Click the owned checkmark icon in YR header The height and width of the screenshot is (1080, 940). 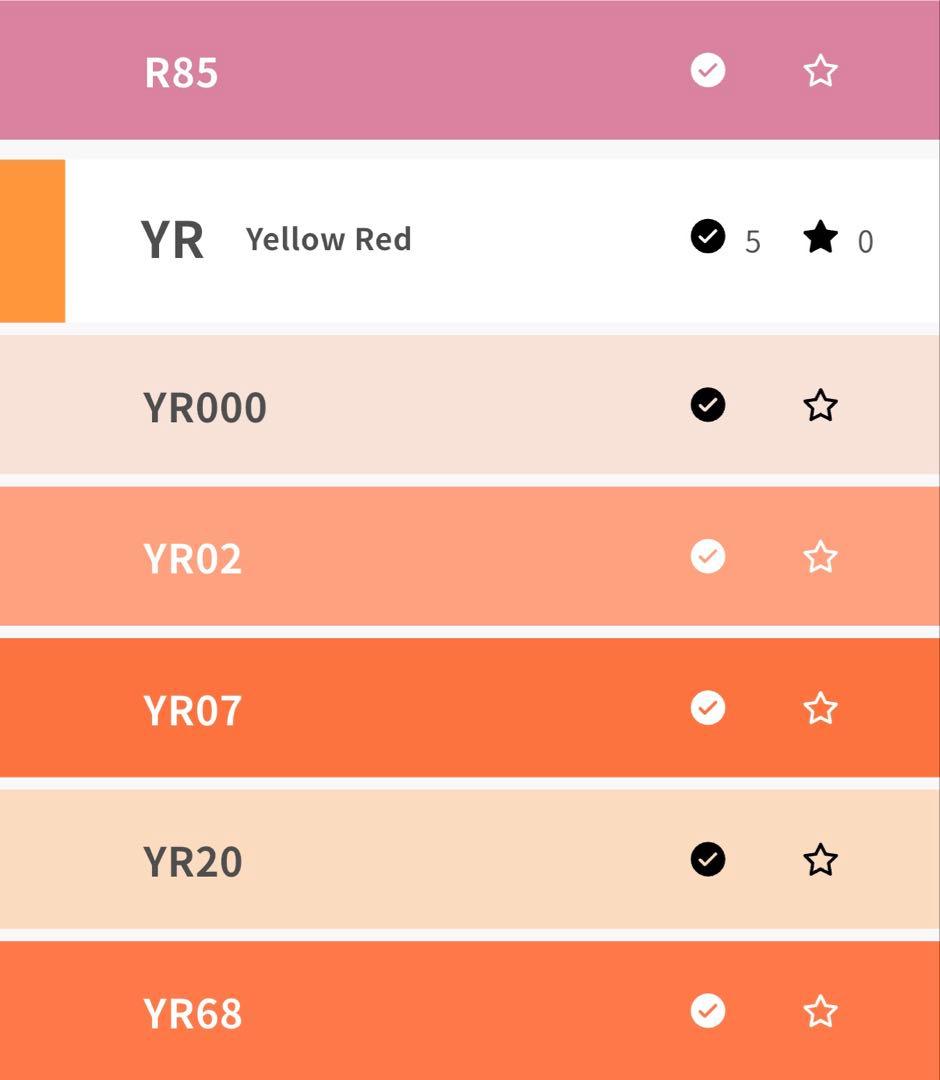(708, 237)
